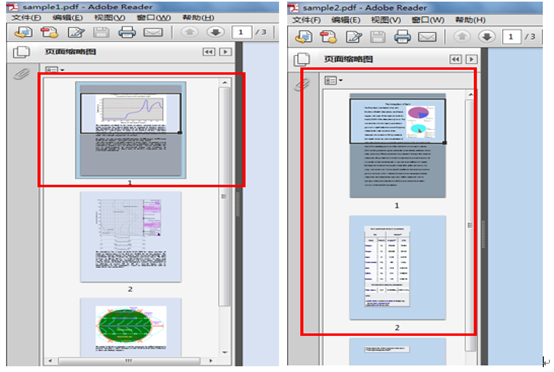This screenshot has height=372, width=554.
Task: Click the vertical scrollbar thumb in sample1.pdf thumbnails
Action: (x=224, y=196)
